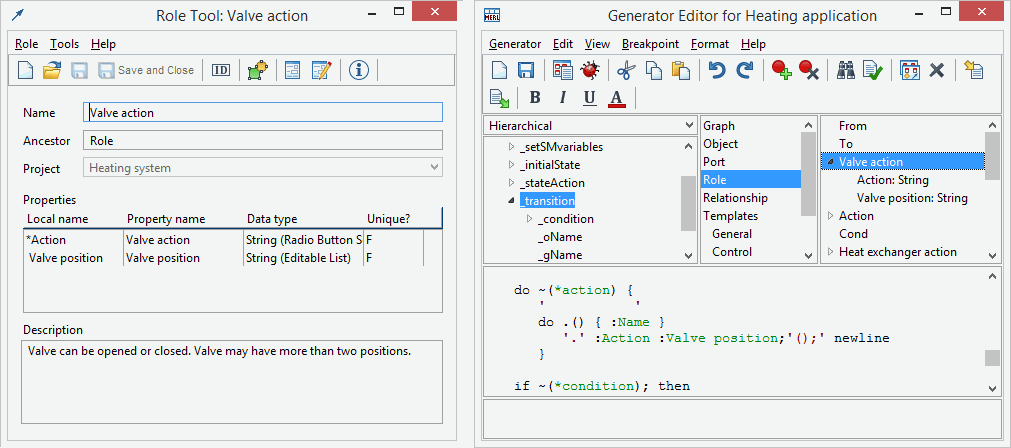Select Graph in the concept list
The height and width of the screenshot is (448, 1011).
(x=719, y=126)
